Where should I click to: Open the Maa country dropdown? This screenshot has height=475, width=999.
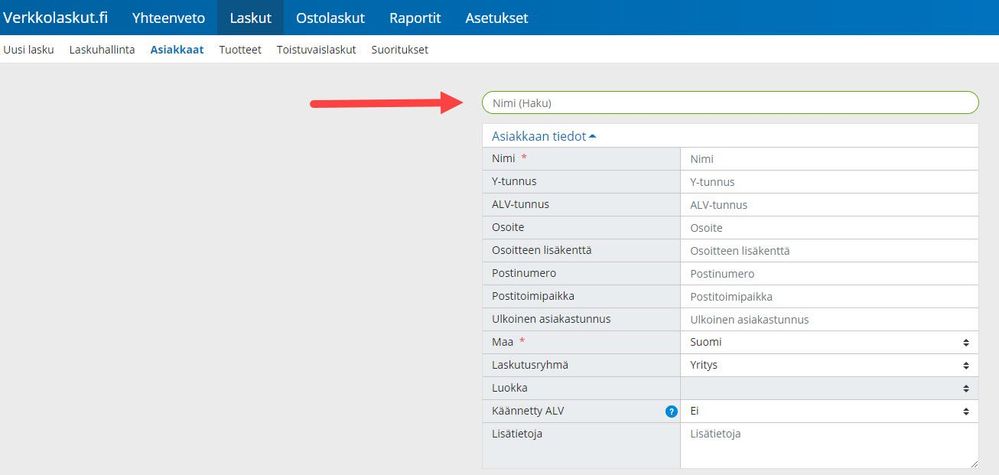[828, 342]
